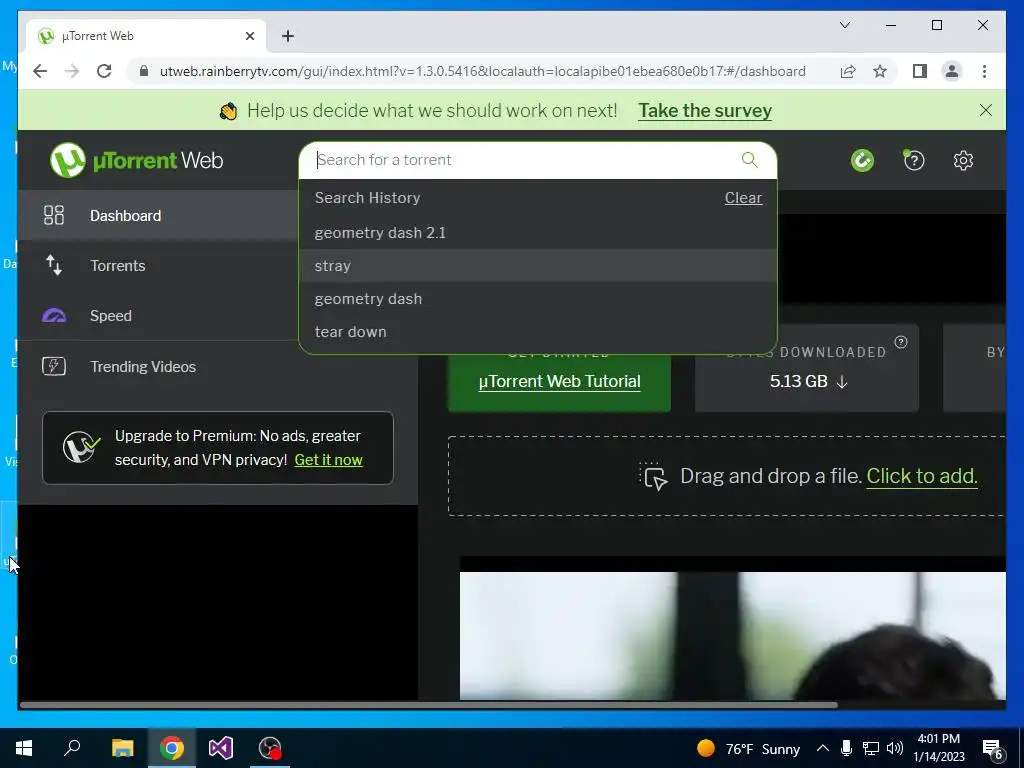Click the video thumbnail preview
This screenshot has height=768, width=1024.
(732, 635)
